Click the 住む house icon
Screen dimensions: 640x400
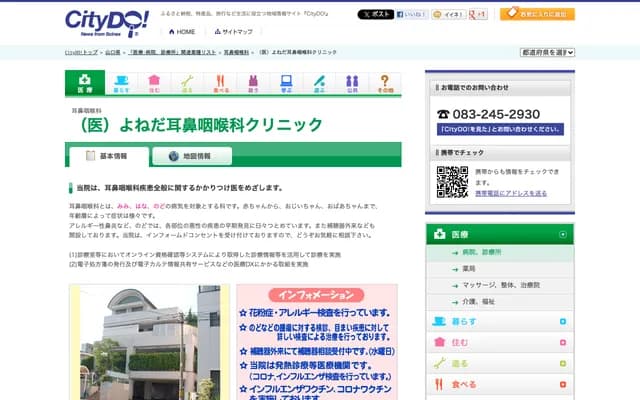pos(154,83)
